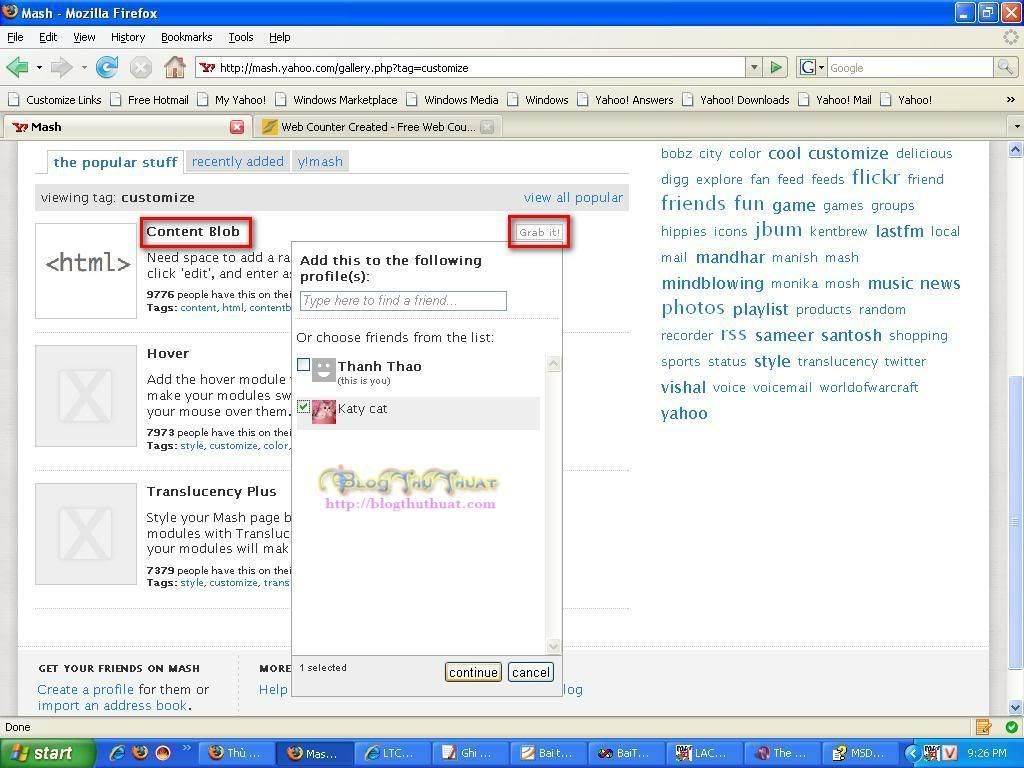
Task: Select 'the popular stuff' tab
Action: pos(116,162)
